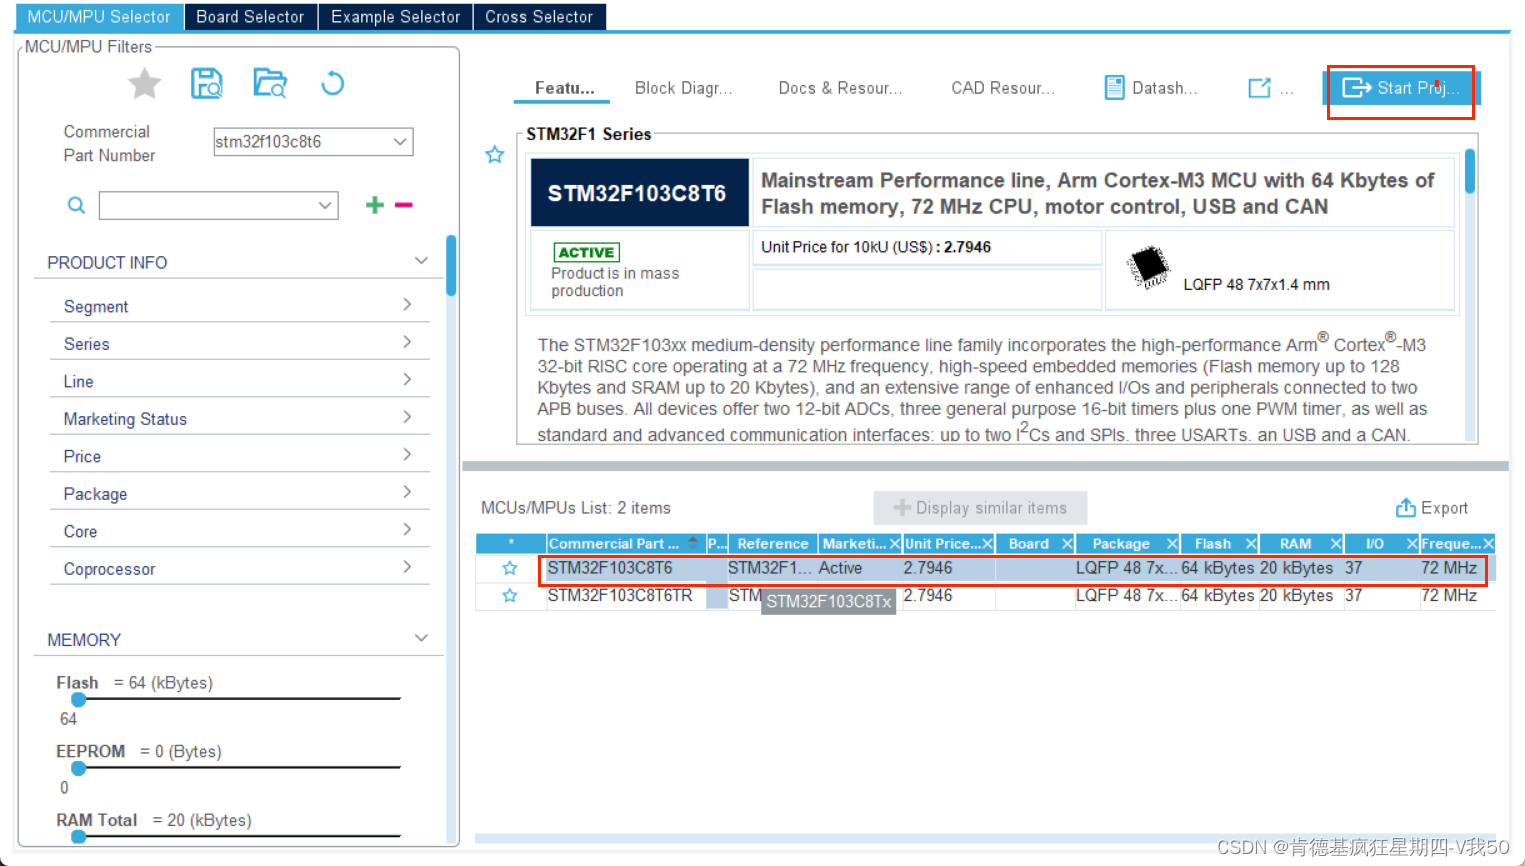Click the RAM Total slider handle
Image resolution: width=1525 pixels, height=866 pixels.
tap(79, 836)
